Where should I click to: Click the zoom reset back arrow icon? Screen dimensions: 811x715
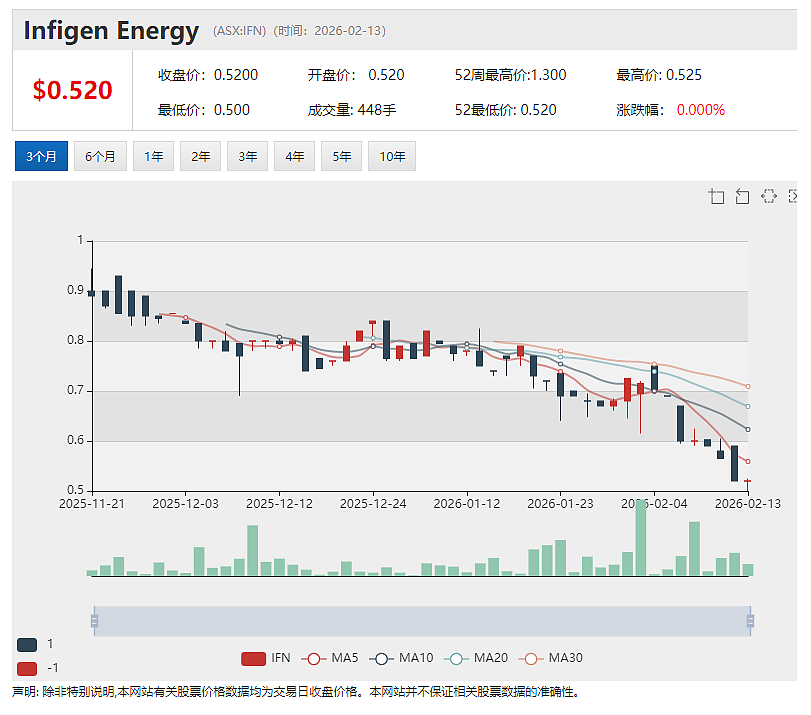pos(742,196)
